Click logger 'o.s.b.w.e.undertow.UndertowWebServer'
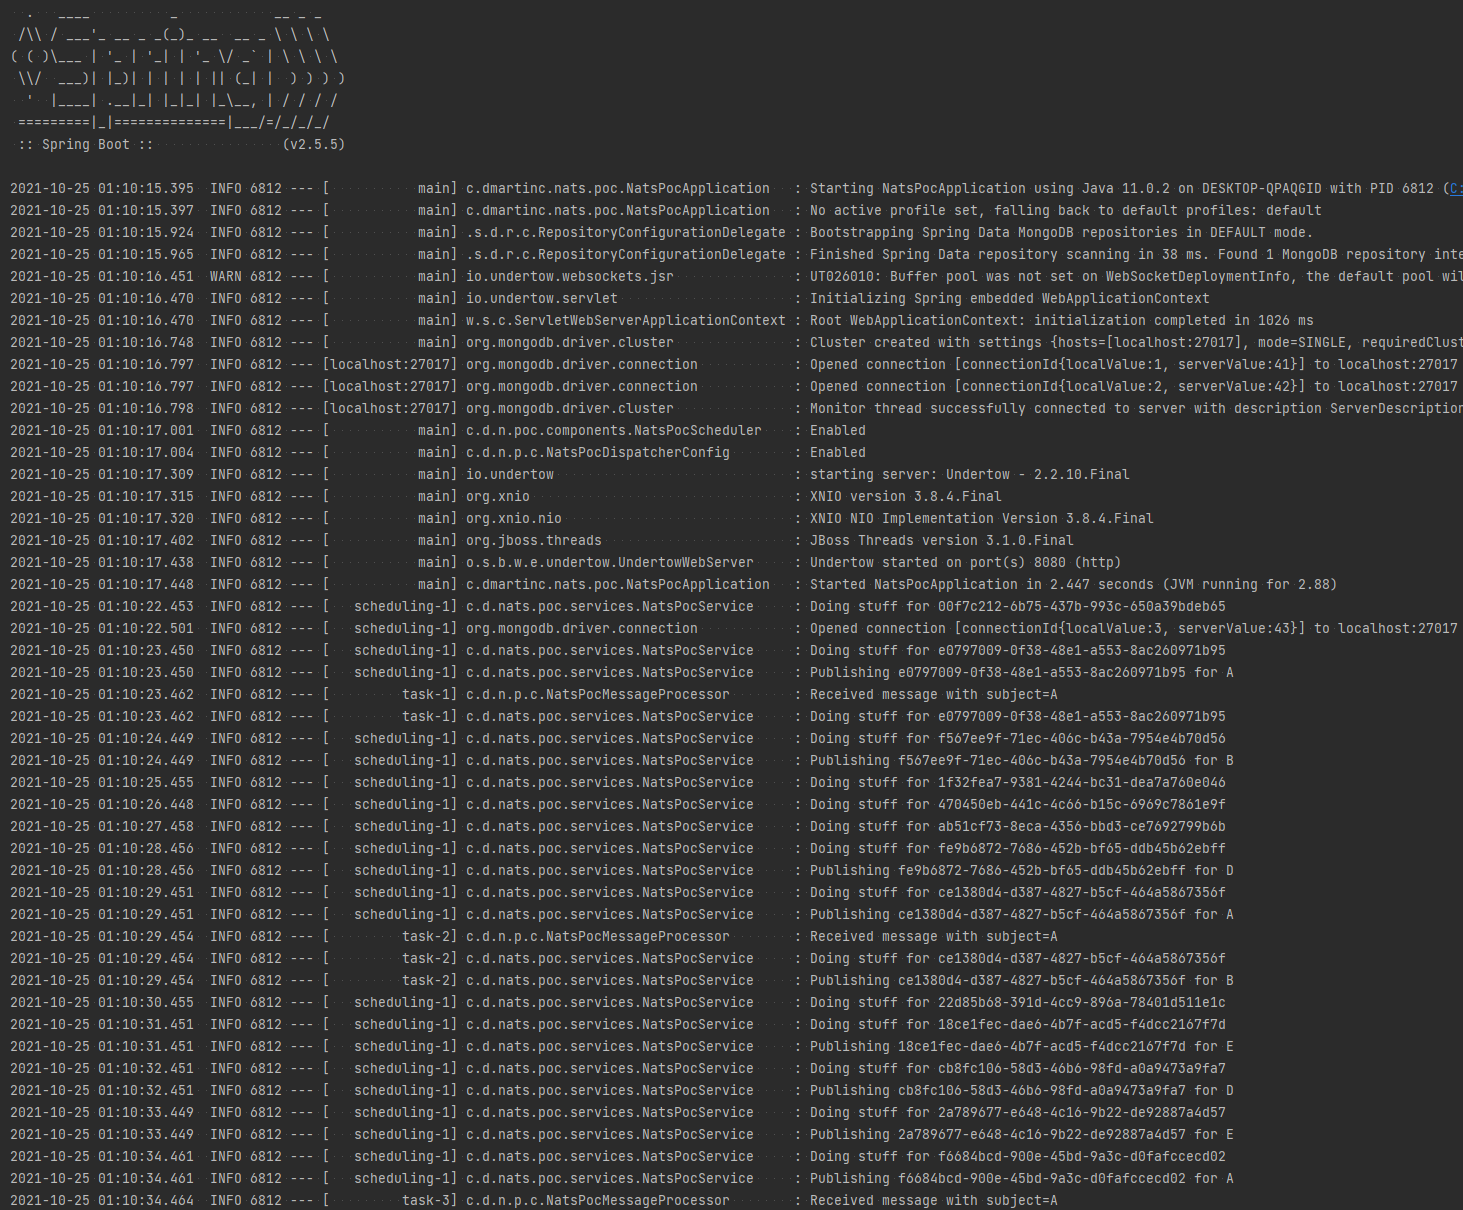 [610, 563]
